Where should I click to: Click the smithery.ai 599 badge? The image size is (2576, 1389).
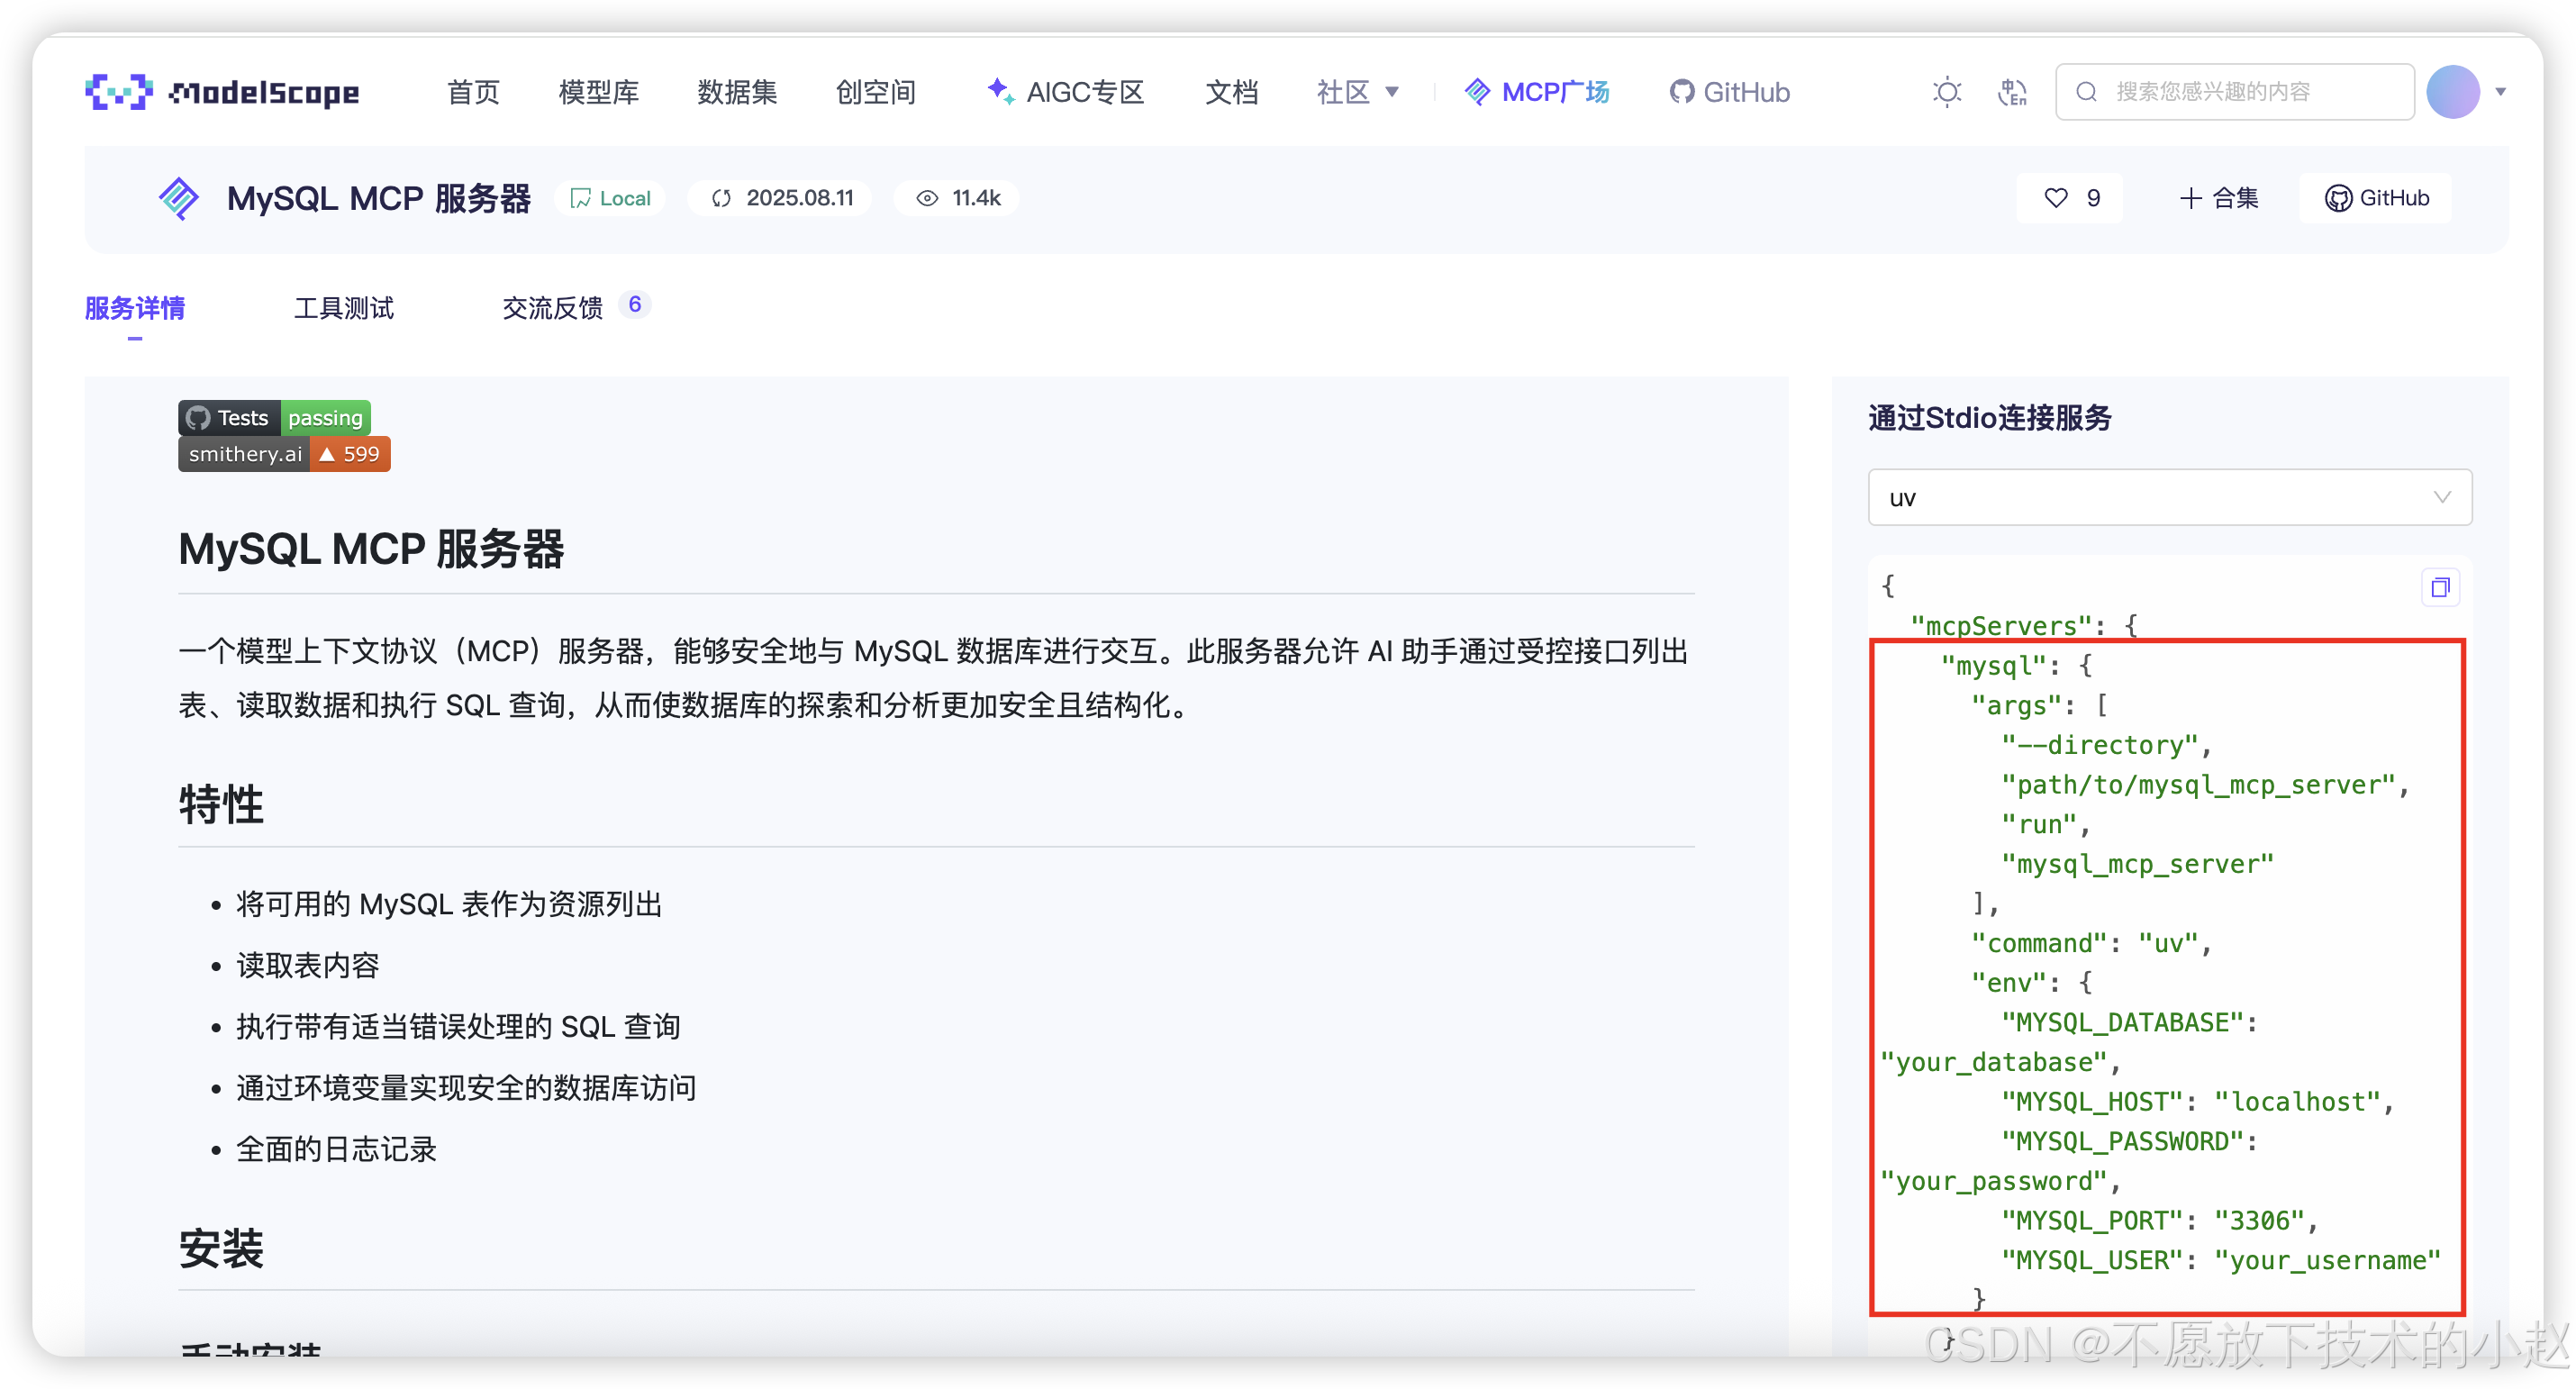pyautogui.click(x=284, y=454)
